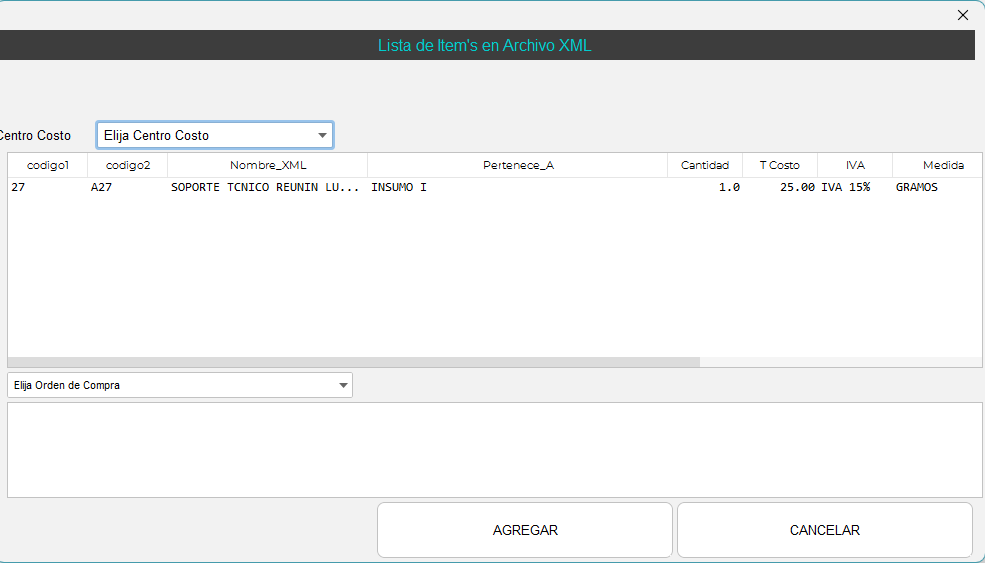Focus the empty text area below the order dropdown

494,449
